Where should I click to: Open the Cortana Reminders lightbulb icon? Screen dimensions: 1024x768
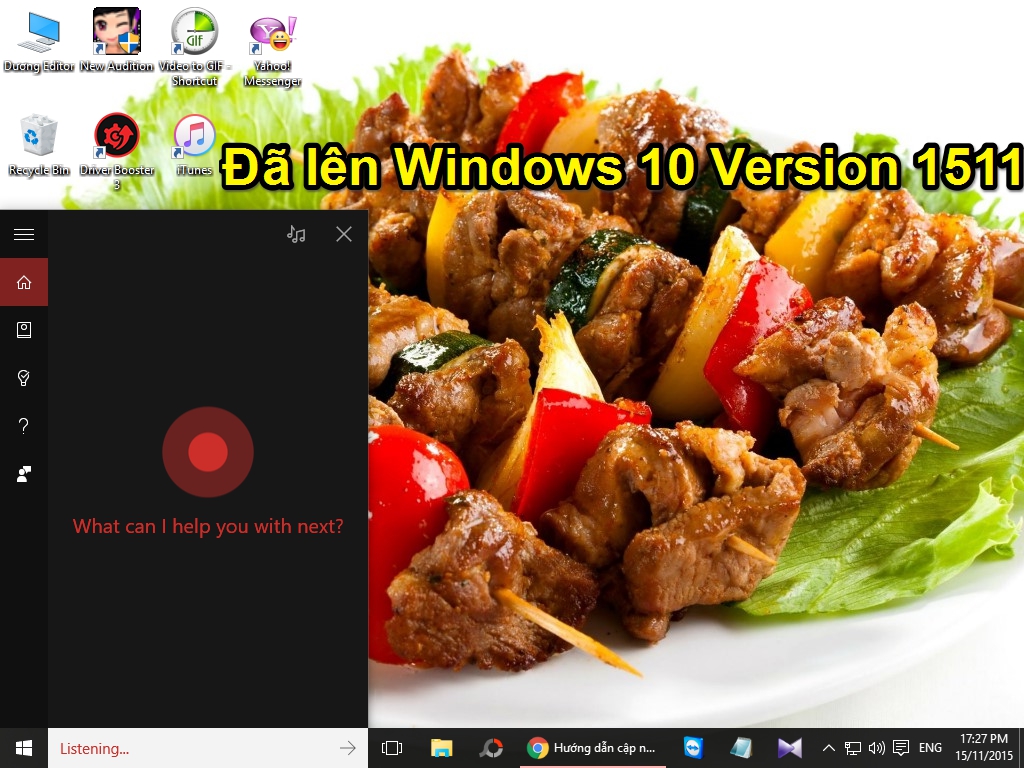click(x=24, y=377)
